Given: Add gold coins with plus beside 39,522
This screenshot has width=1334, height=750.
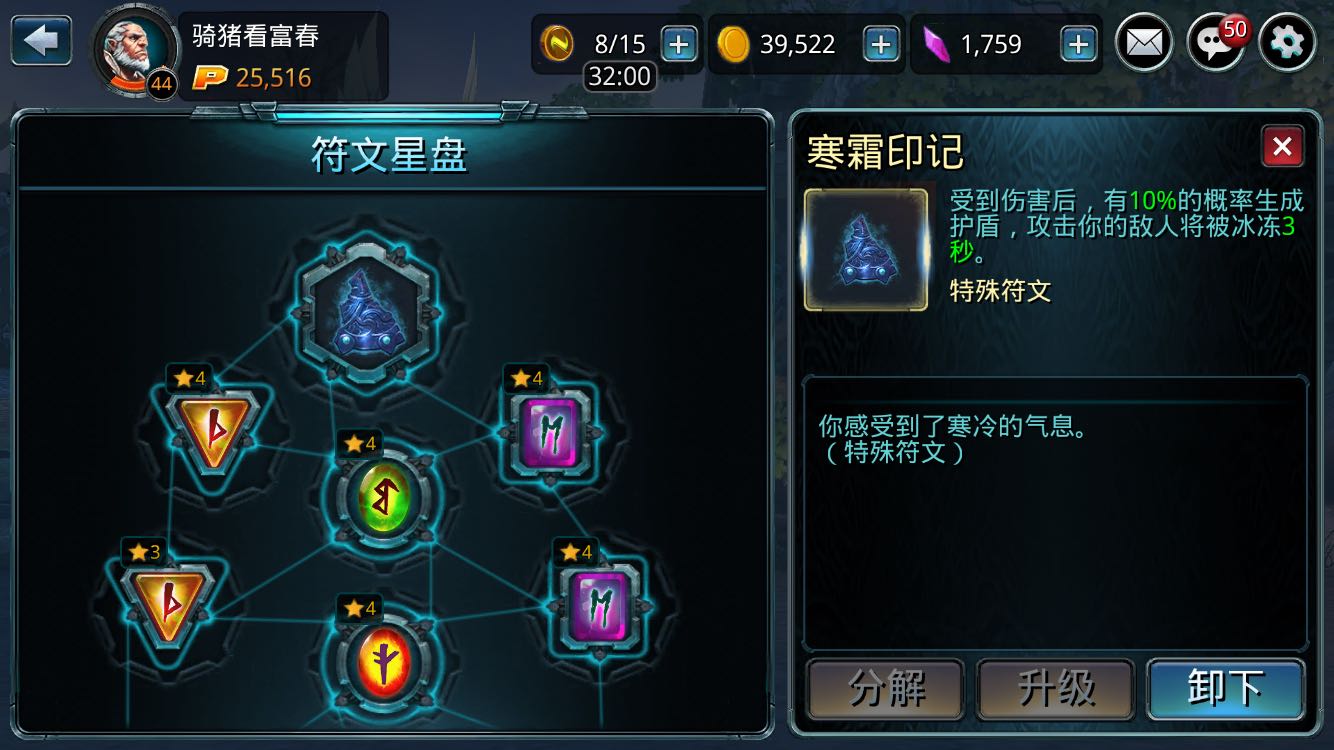Looking at the screenshot, I should [x=880, y=44].
